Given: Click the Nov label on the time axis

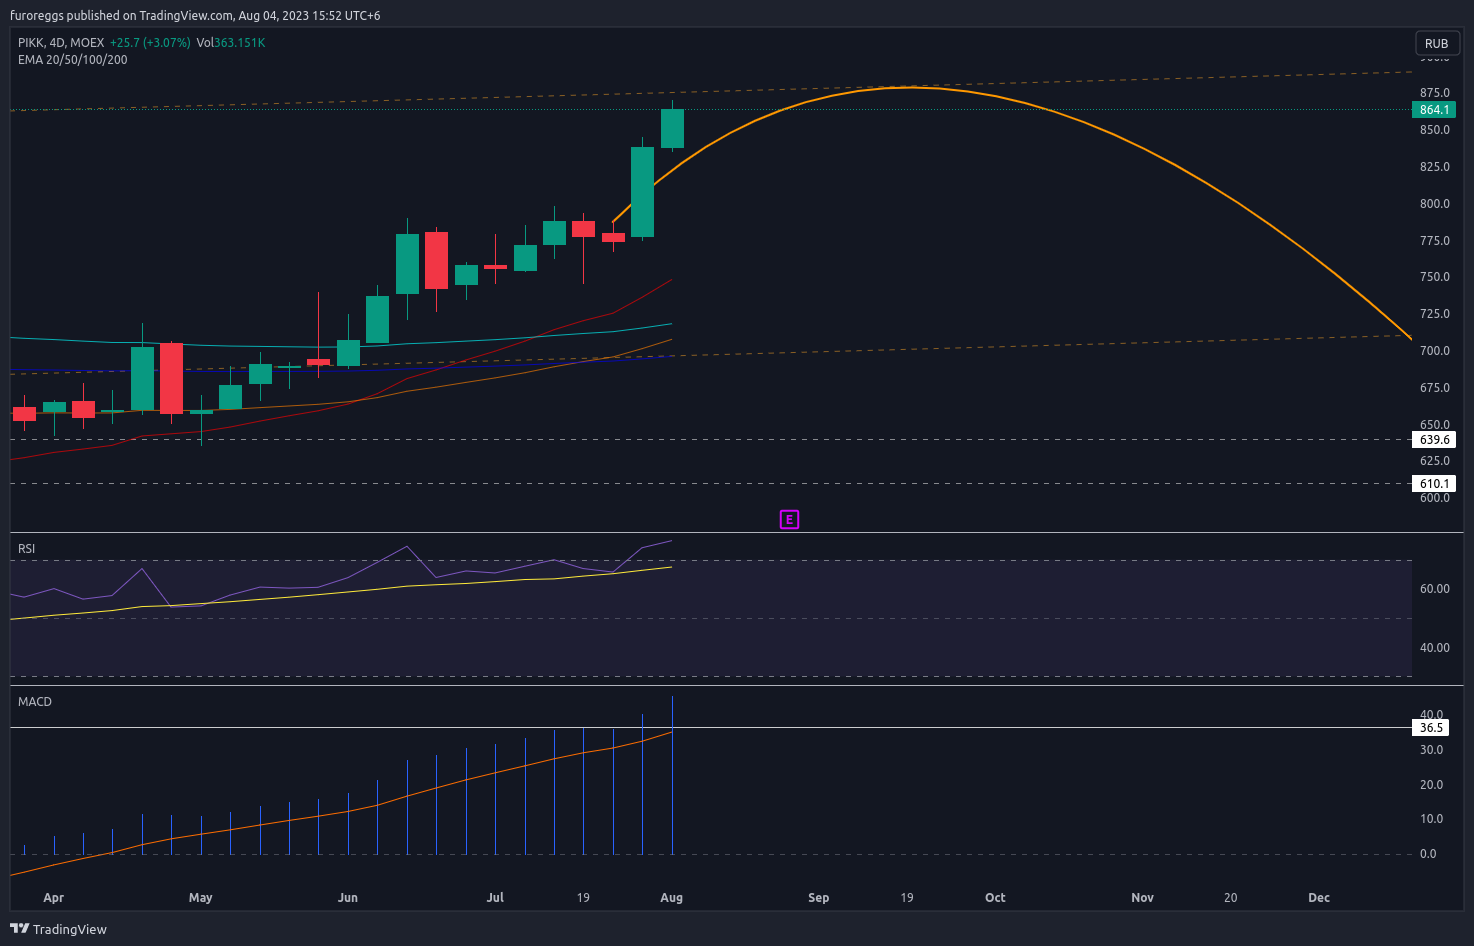Looking at the screenshot, I should [x=1143, y=898].
